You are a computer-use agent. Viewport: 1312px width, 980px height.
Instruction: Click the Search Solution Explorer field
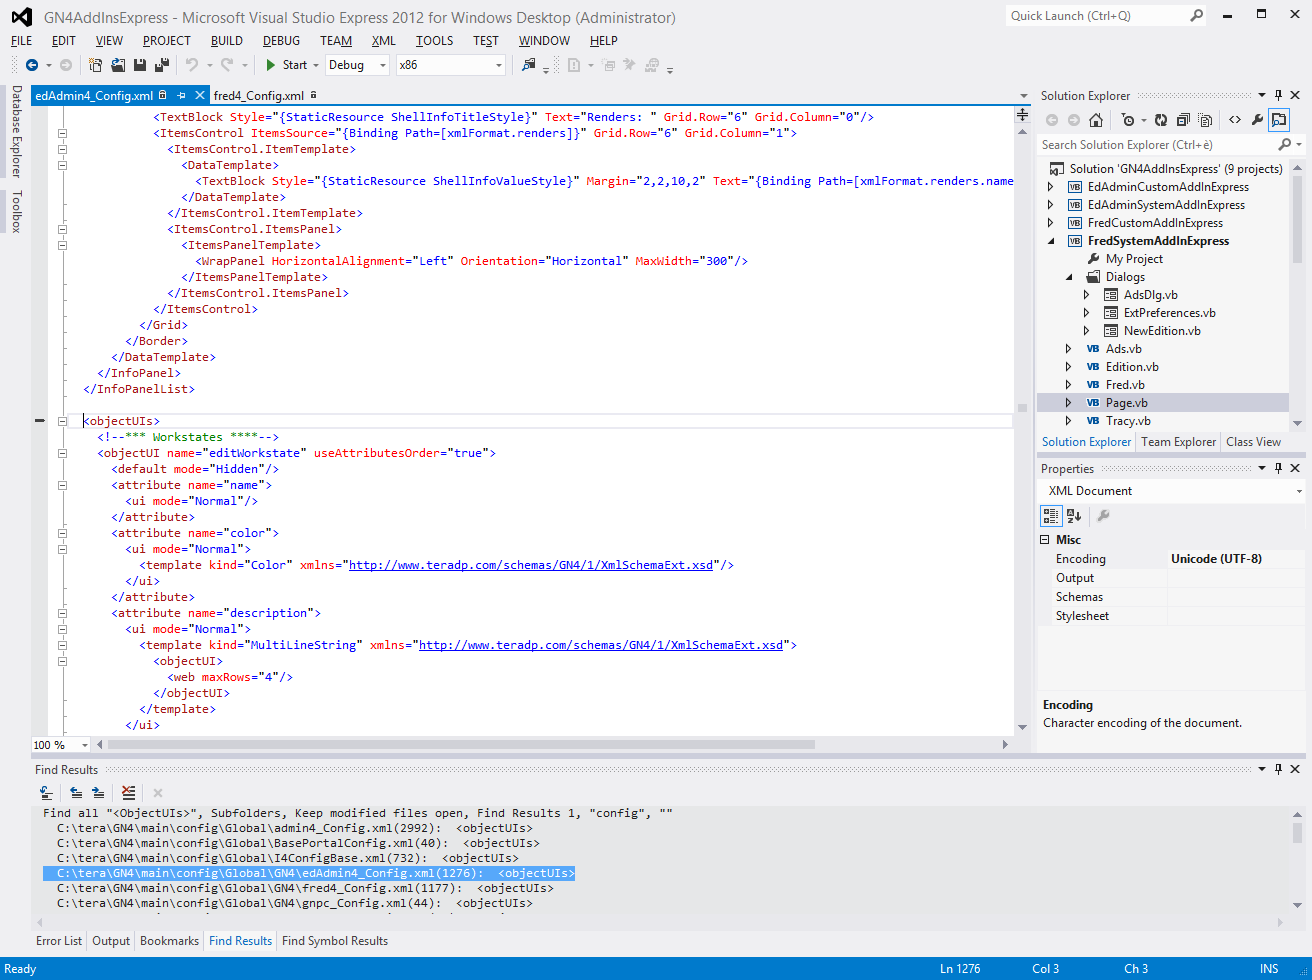1170,145
